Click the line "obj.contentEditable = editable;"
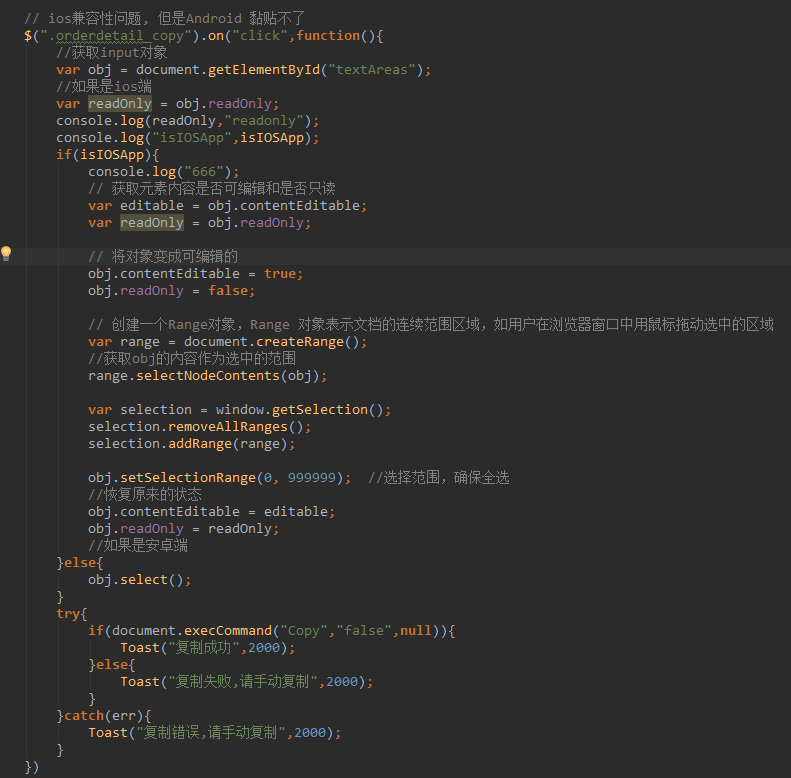 211,512
